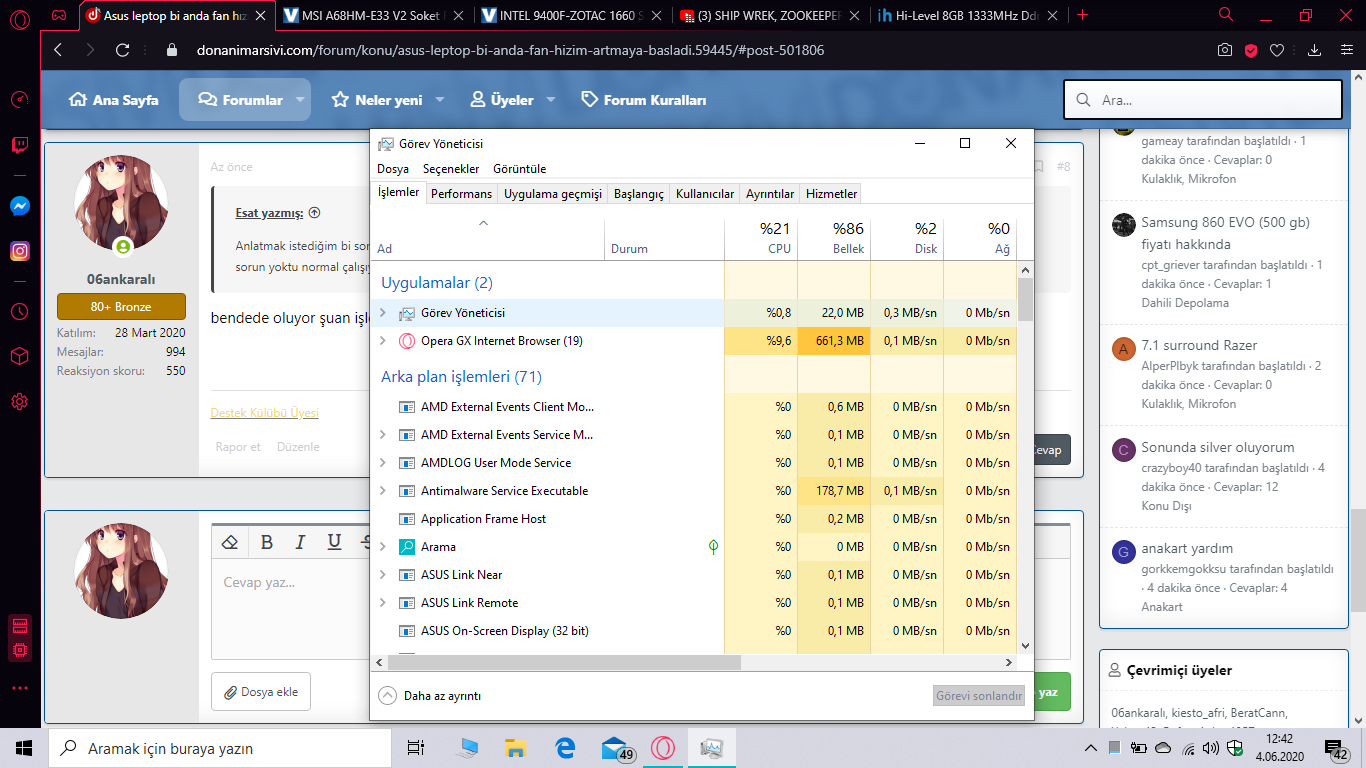The image size is (1366, 768).
Task: Click Görevi sonlandır button
Action: pyautogui.click(x=979, y=695)
